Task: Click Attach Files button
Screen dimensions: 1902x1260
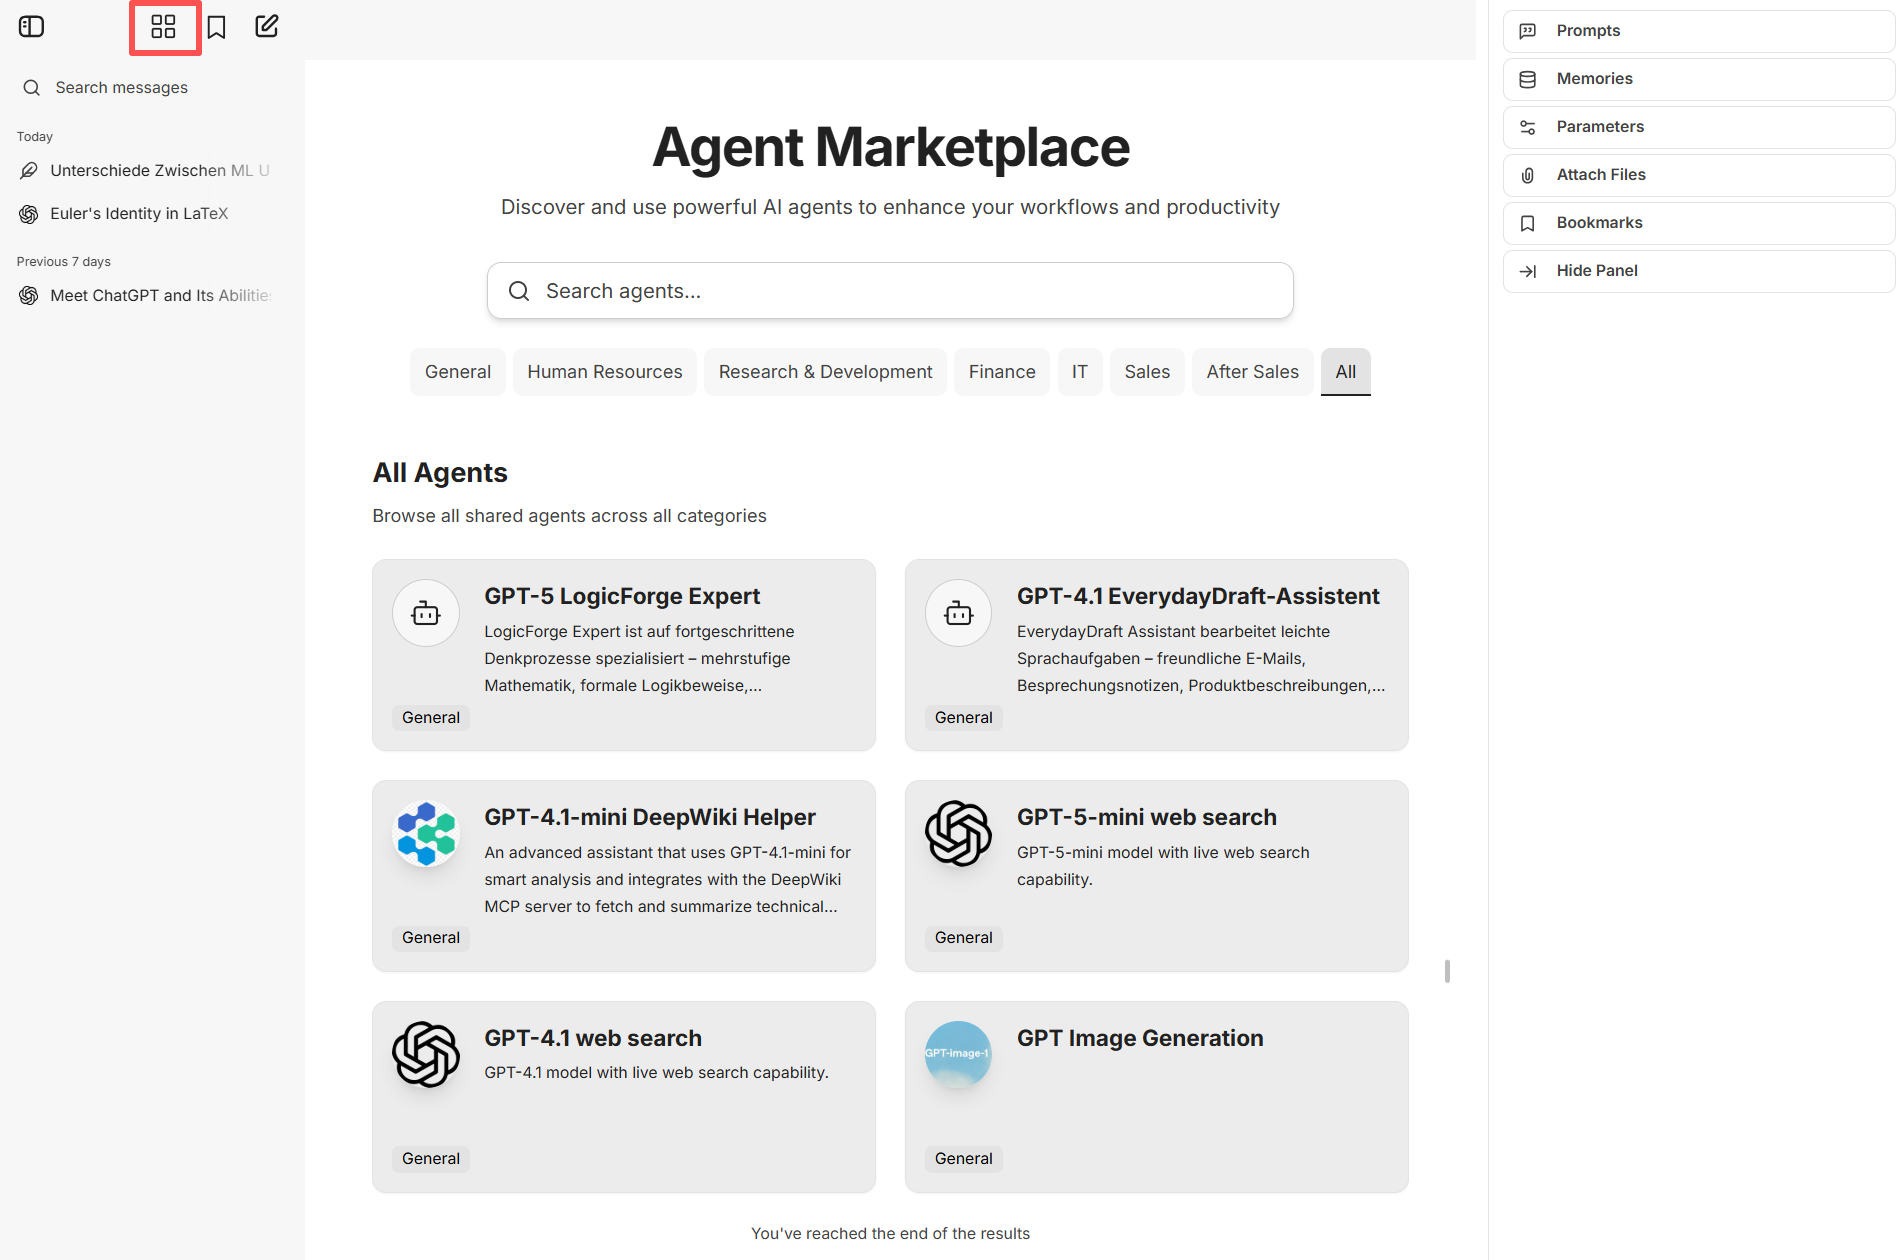Action: 1698,175
